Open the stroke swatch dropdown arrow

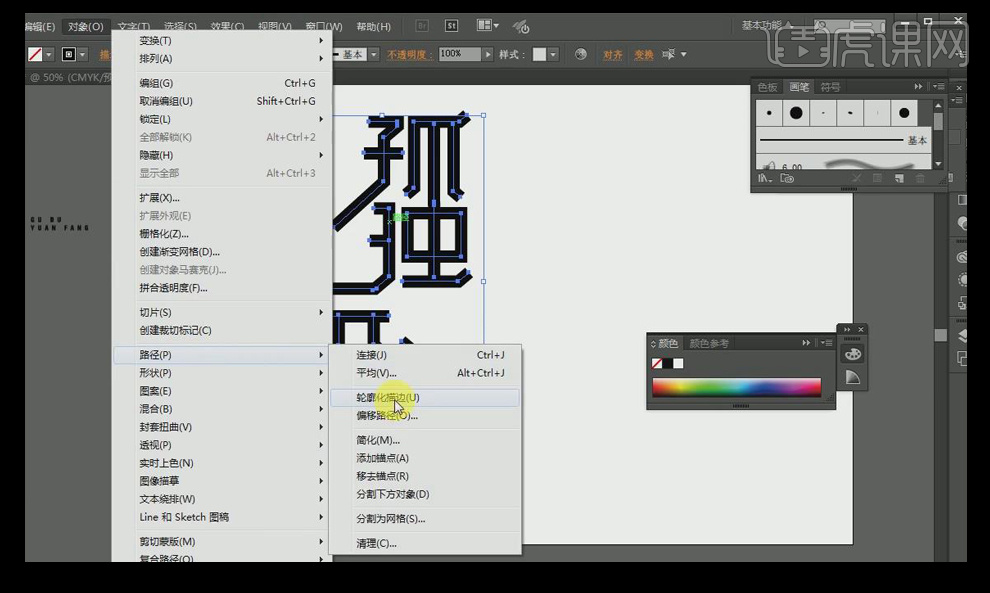coord(83,54)
